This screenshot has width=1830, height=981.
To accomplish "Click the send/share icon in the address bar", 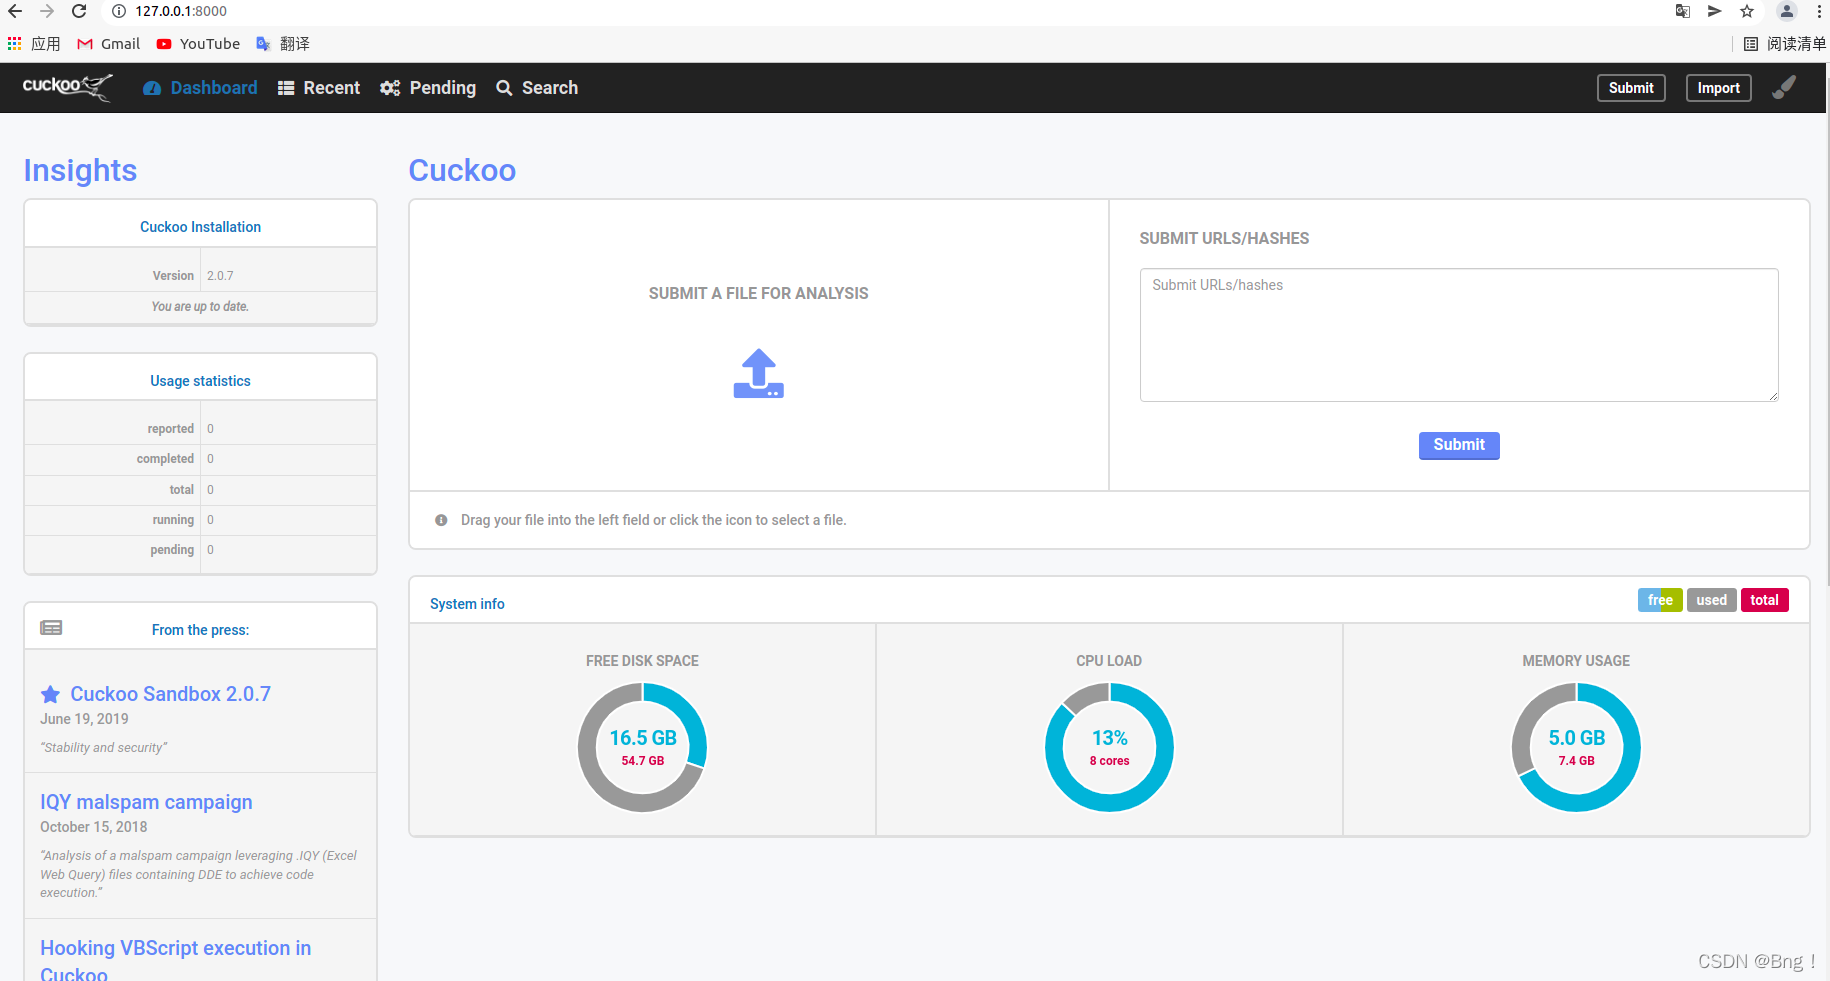I will coord(1714,11).
